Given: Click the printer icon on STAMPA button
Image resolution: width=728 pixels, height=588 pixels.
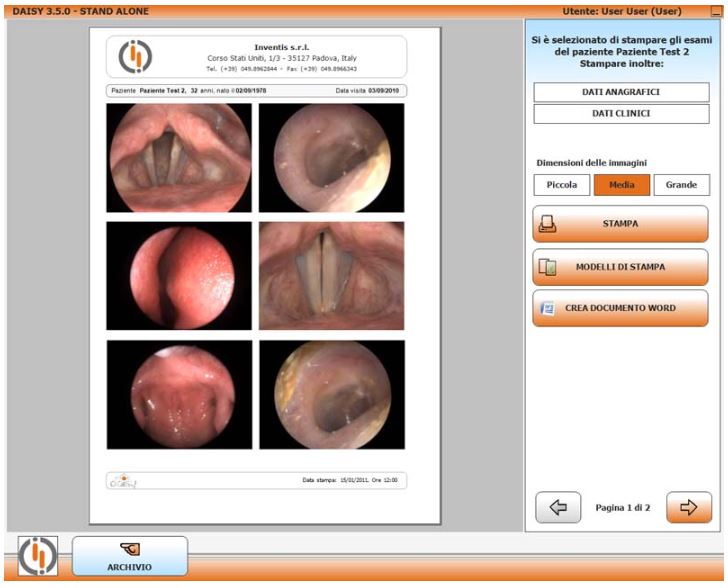Looking at the screenshot, I should [x=547, y=225].
